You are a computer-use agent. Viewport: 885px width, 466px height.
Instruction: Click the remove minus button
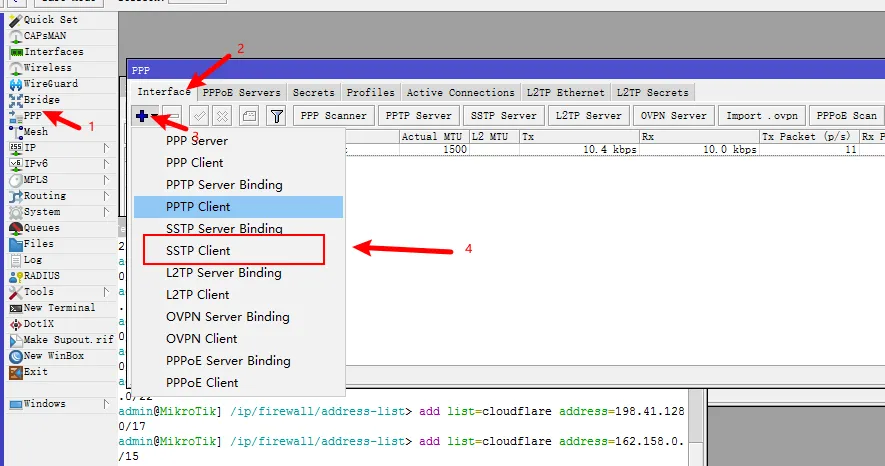pos(173,116)
